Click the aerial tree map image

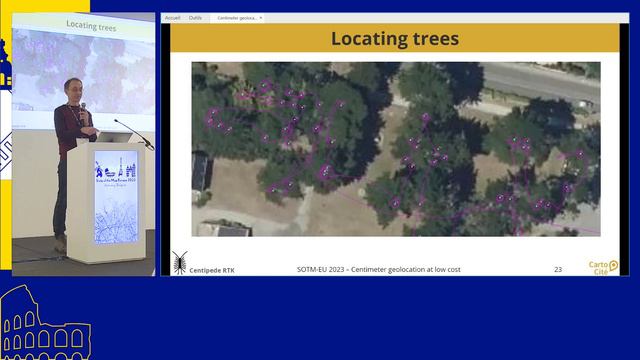(396, 149)
